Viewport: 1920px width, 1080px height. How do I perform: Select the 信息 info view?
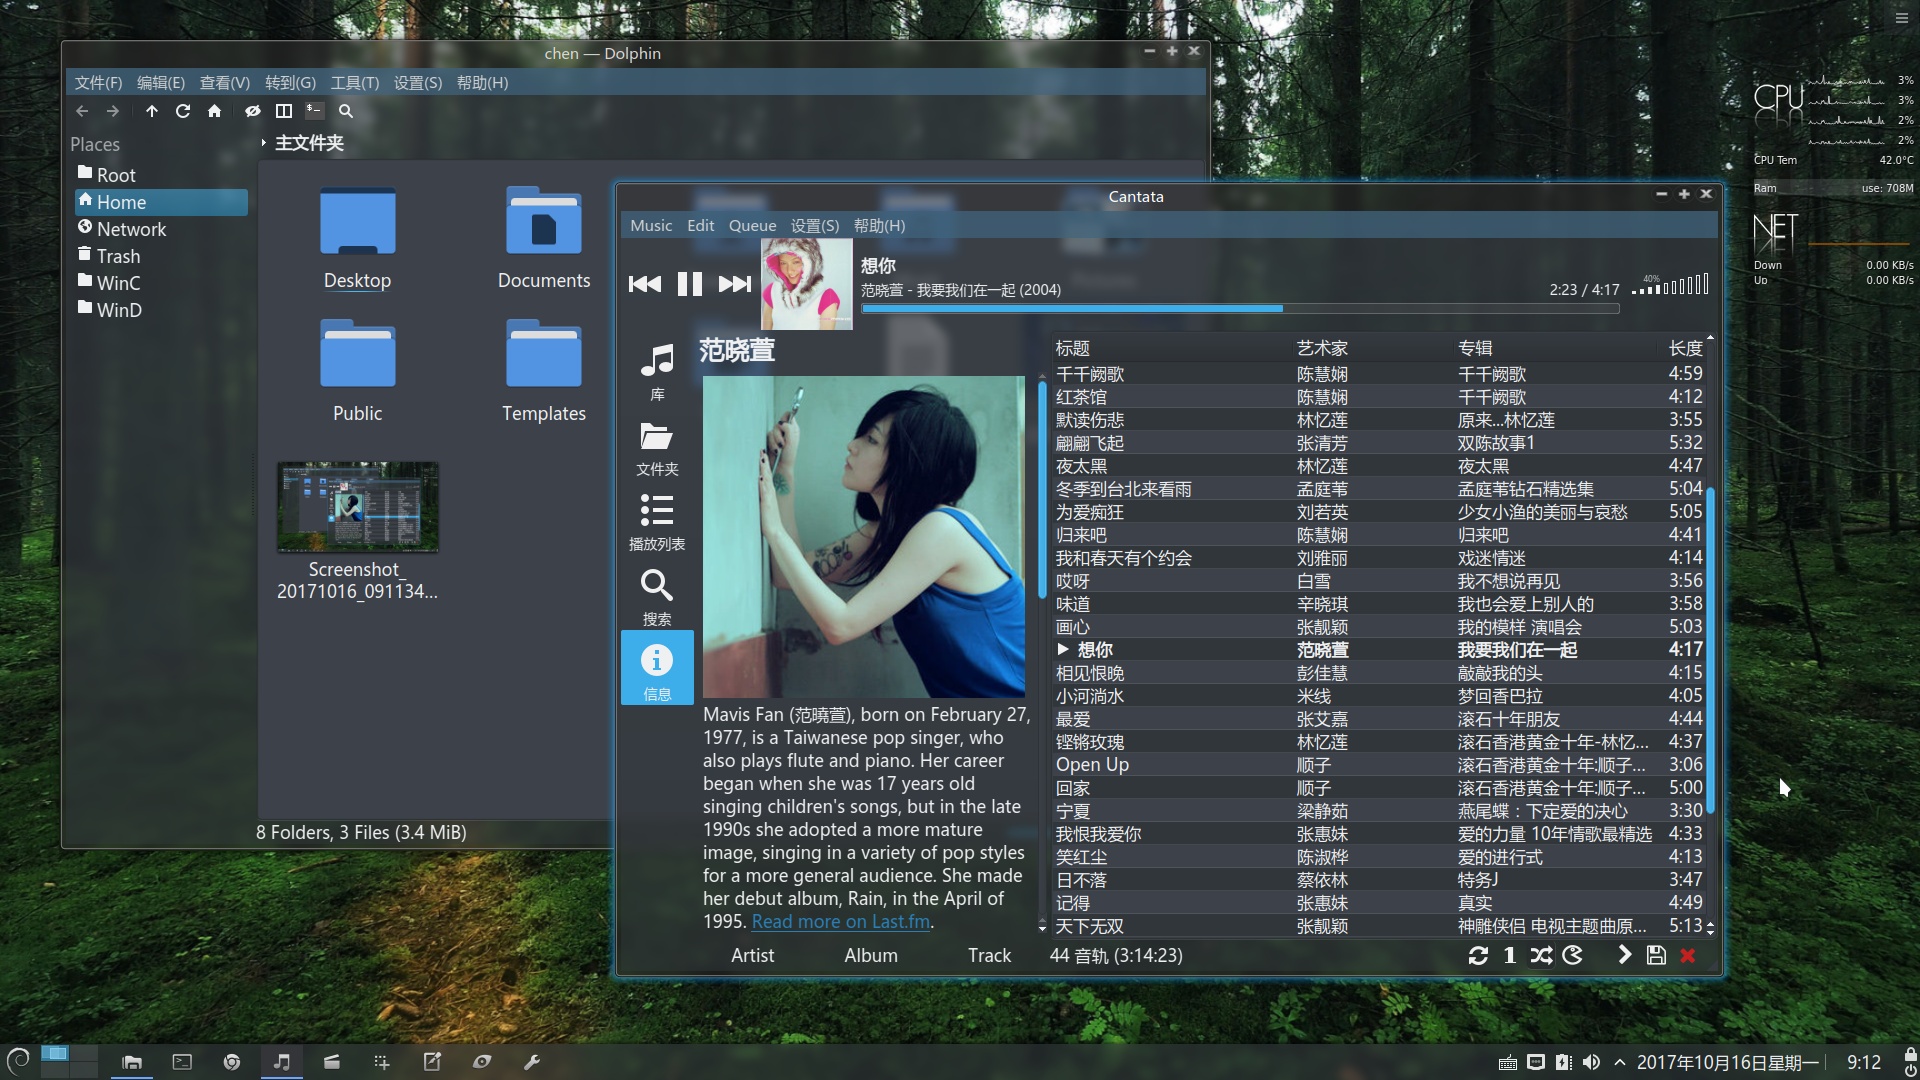click(657, 668)
